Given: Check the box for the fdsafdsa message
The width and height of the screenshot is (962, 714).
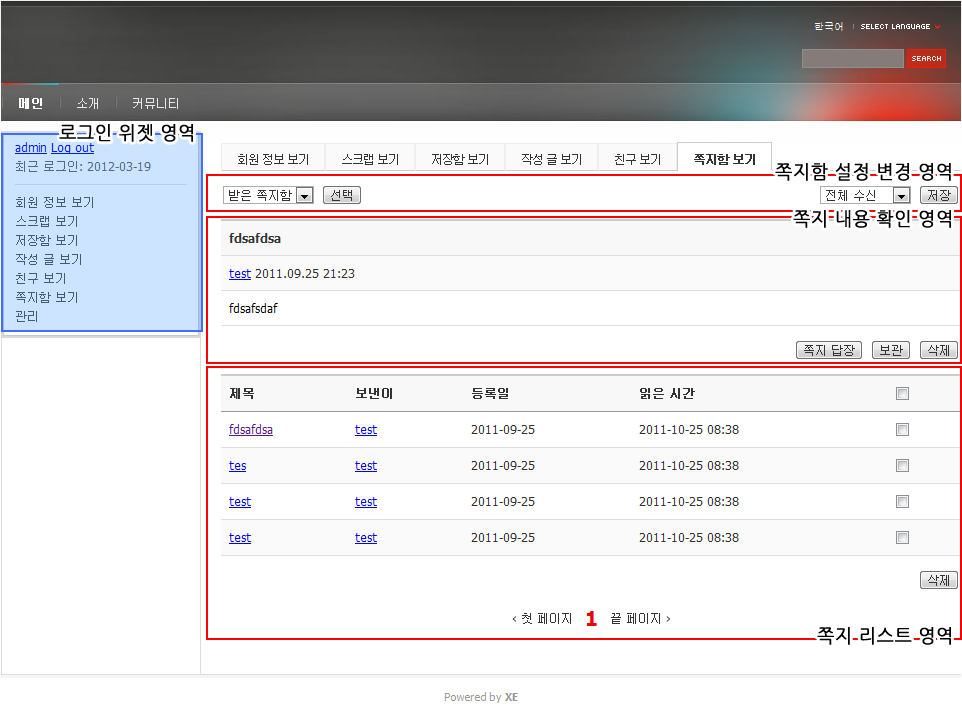Looking at the screenshot, I should (x=902, y=430).
